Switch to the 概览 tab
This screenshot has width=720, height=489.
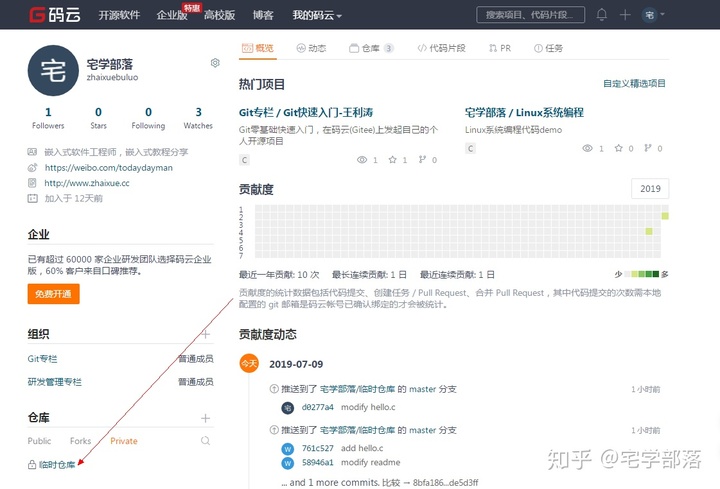[258, 48]
